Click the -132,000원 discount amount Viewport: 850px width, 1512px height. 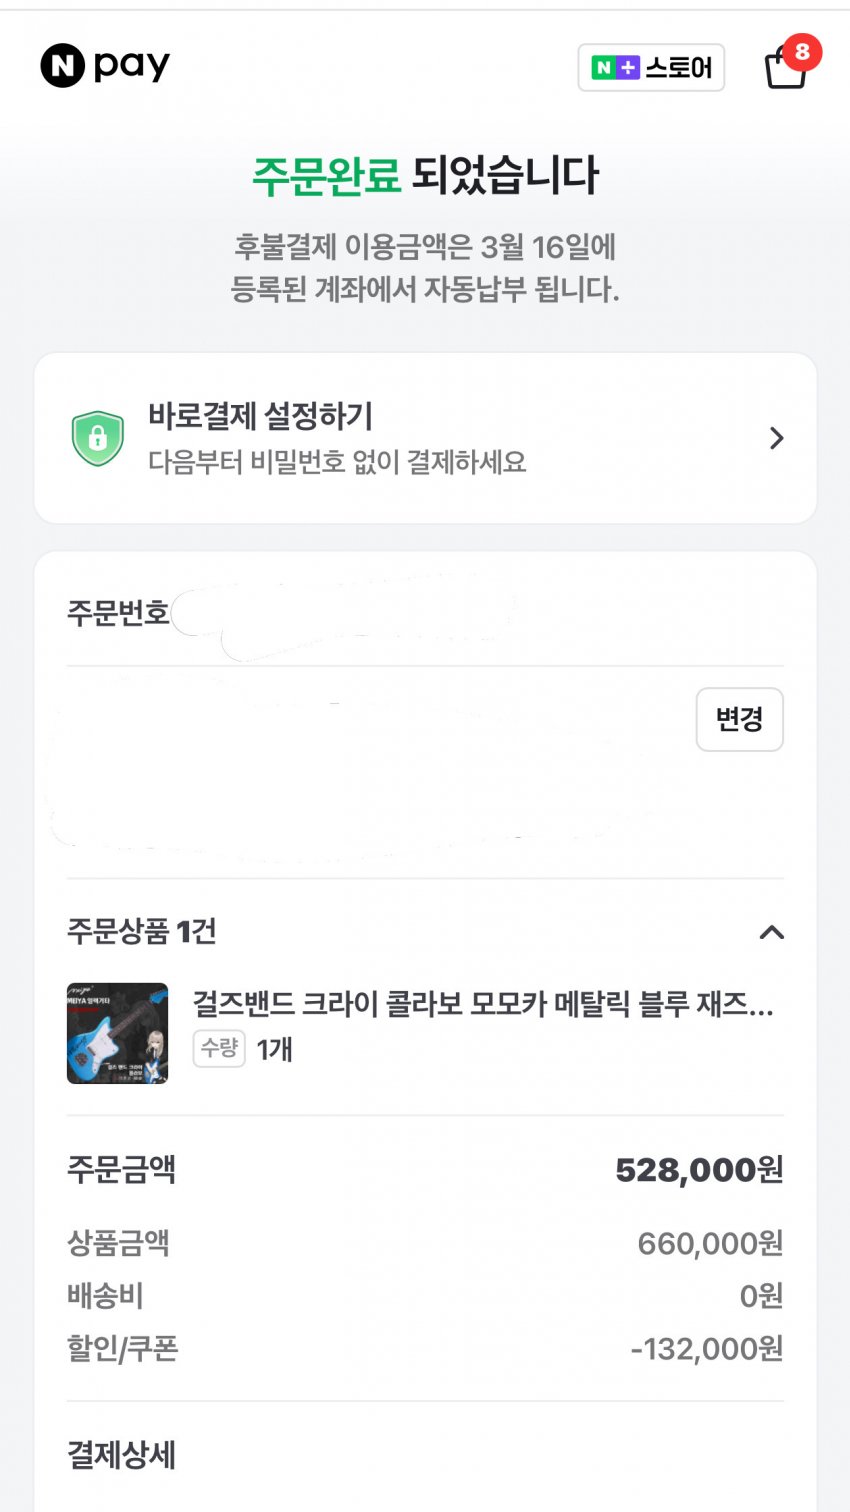(x=706, y=1349)
